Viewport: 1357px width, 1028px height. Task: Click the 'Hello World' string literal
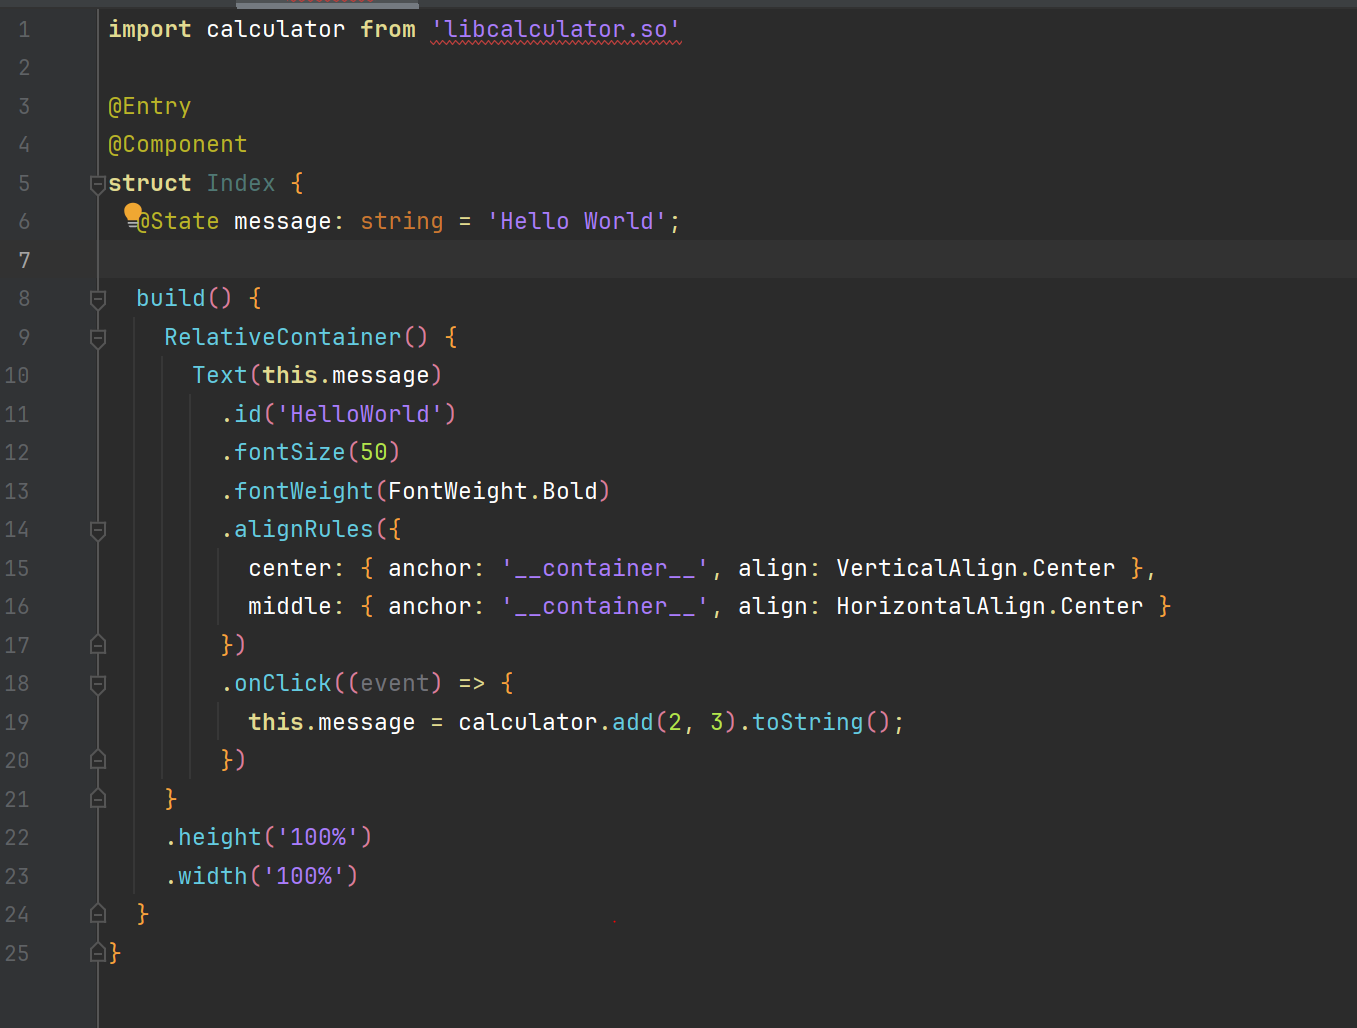pos(577,222)
